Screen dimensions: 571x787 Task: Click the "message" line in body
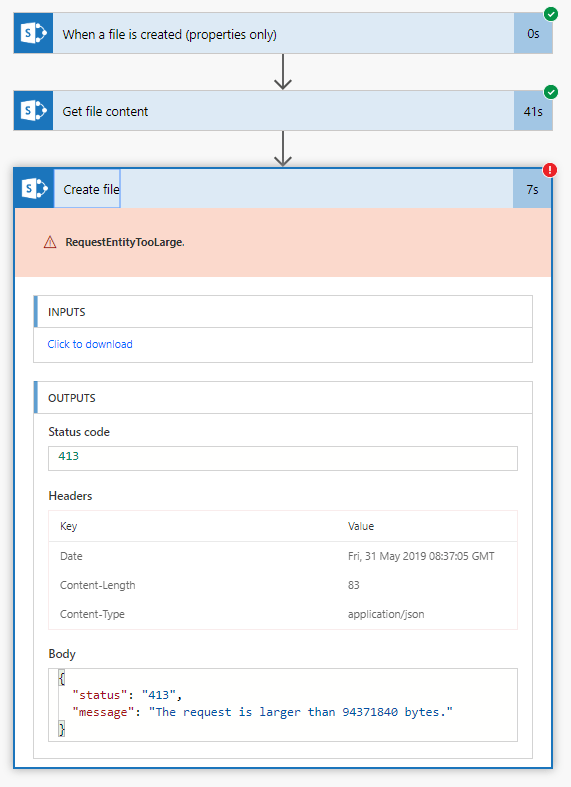point(262,712)
